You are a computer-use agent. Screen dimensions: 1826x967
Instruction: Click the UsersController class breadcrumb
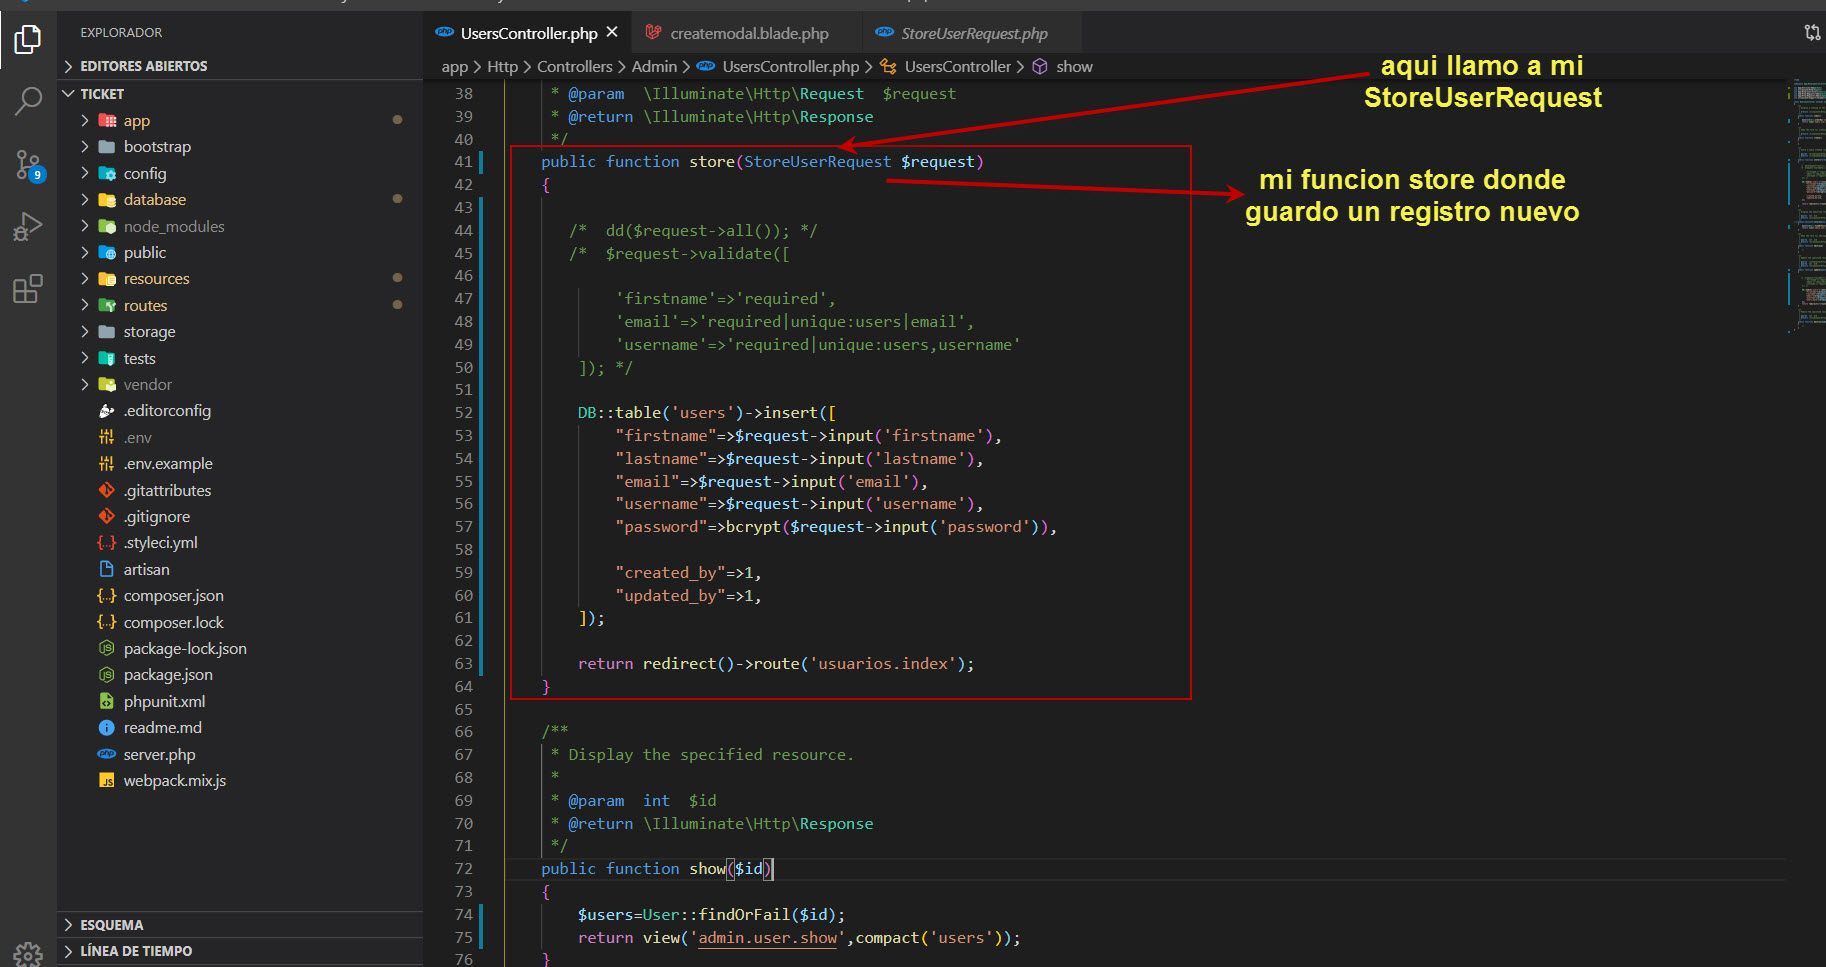coord(946,67)
